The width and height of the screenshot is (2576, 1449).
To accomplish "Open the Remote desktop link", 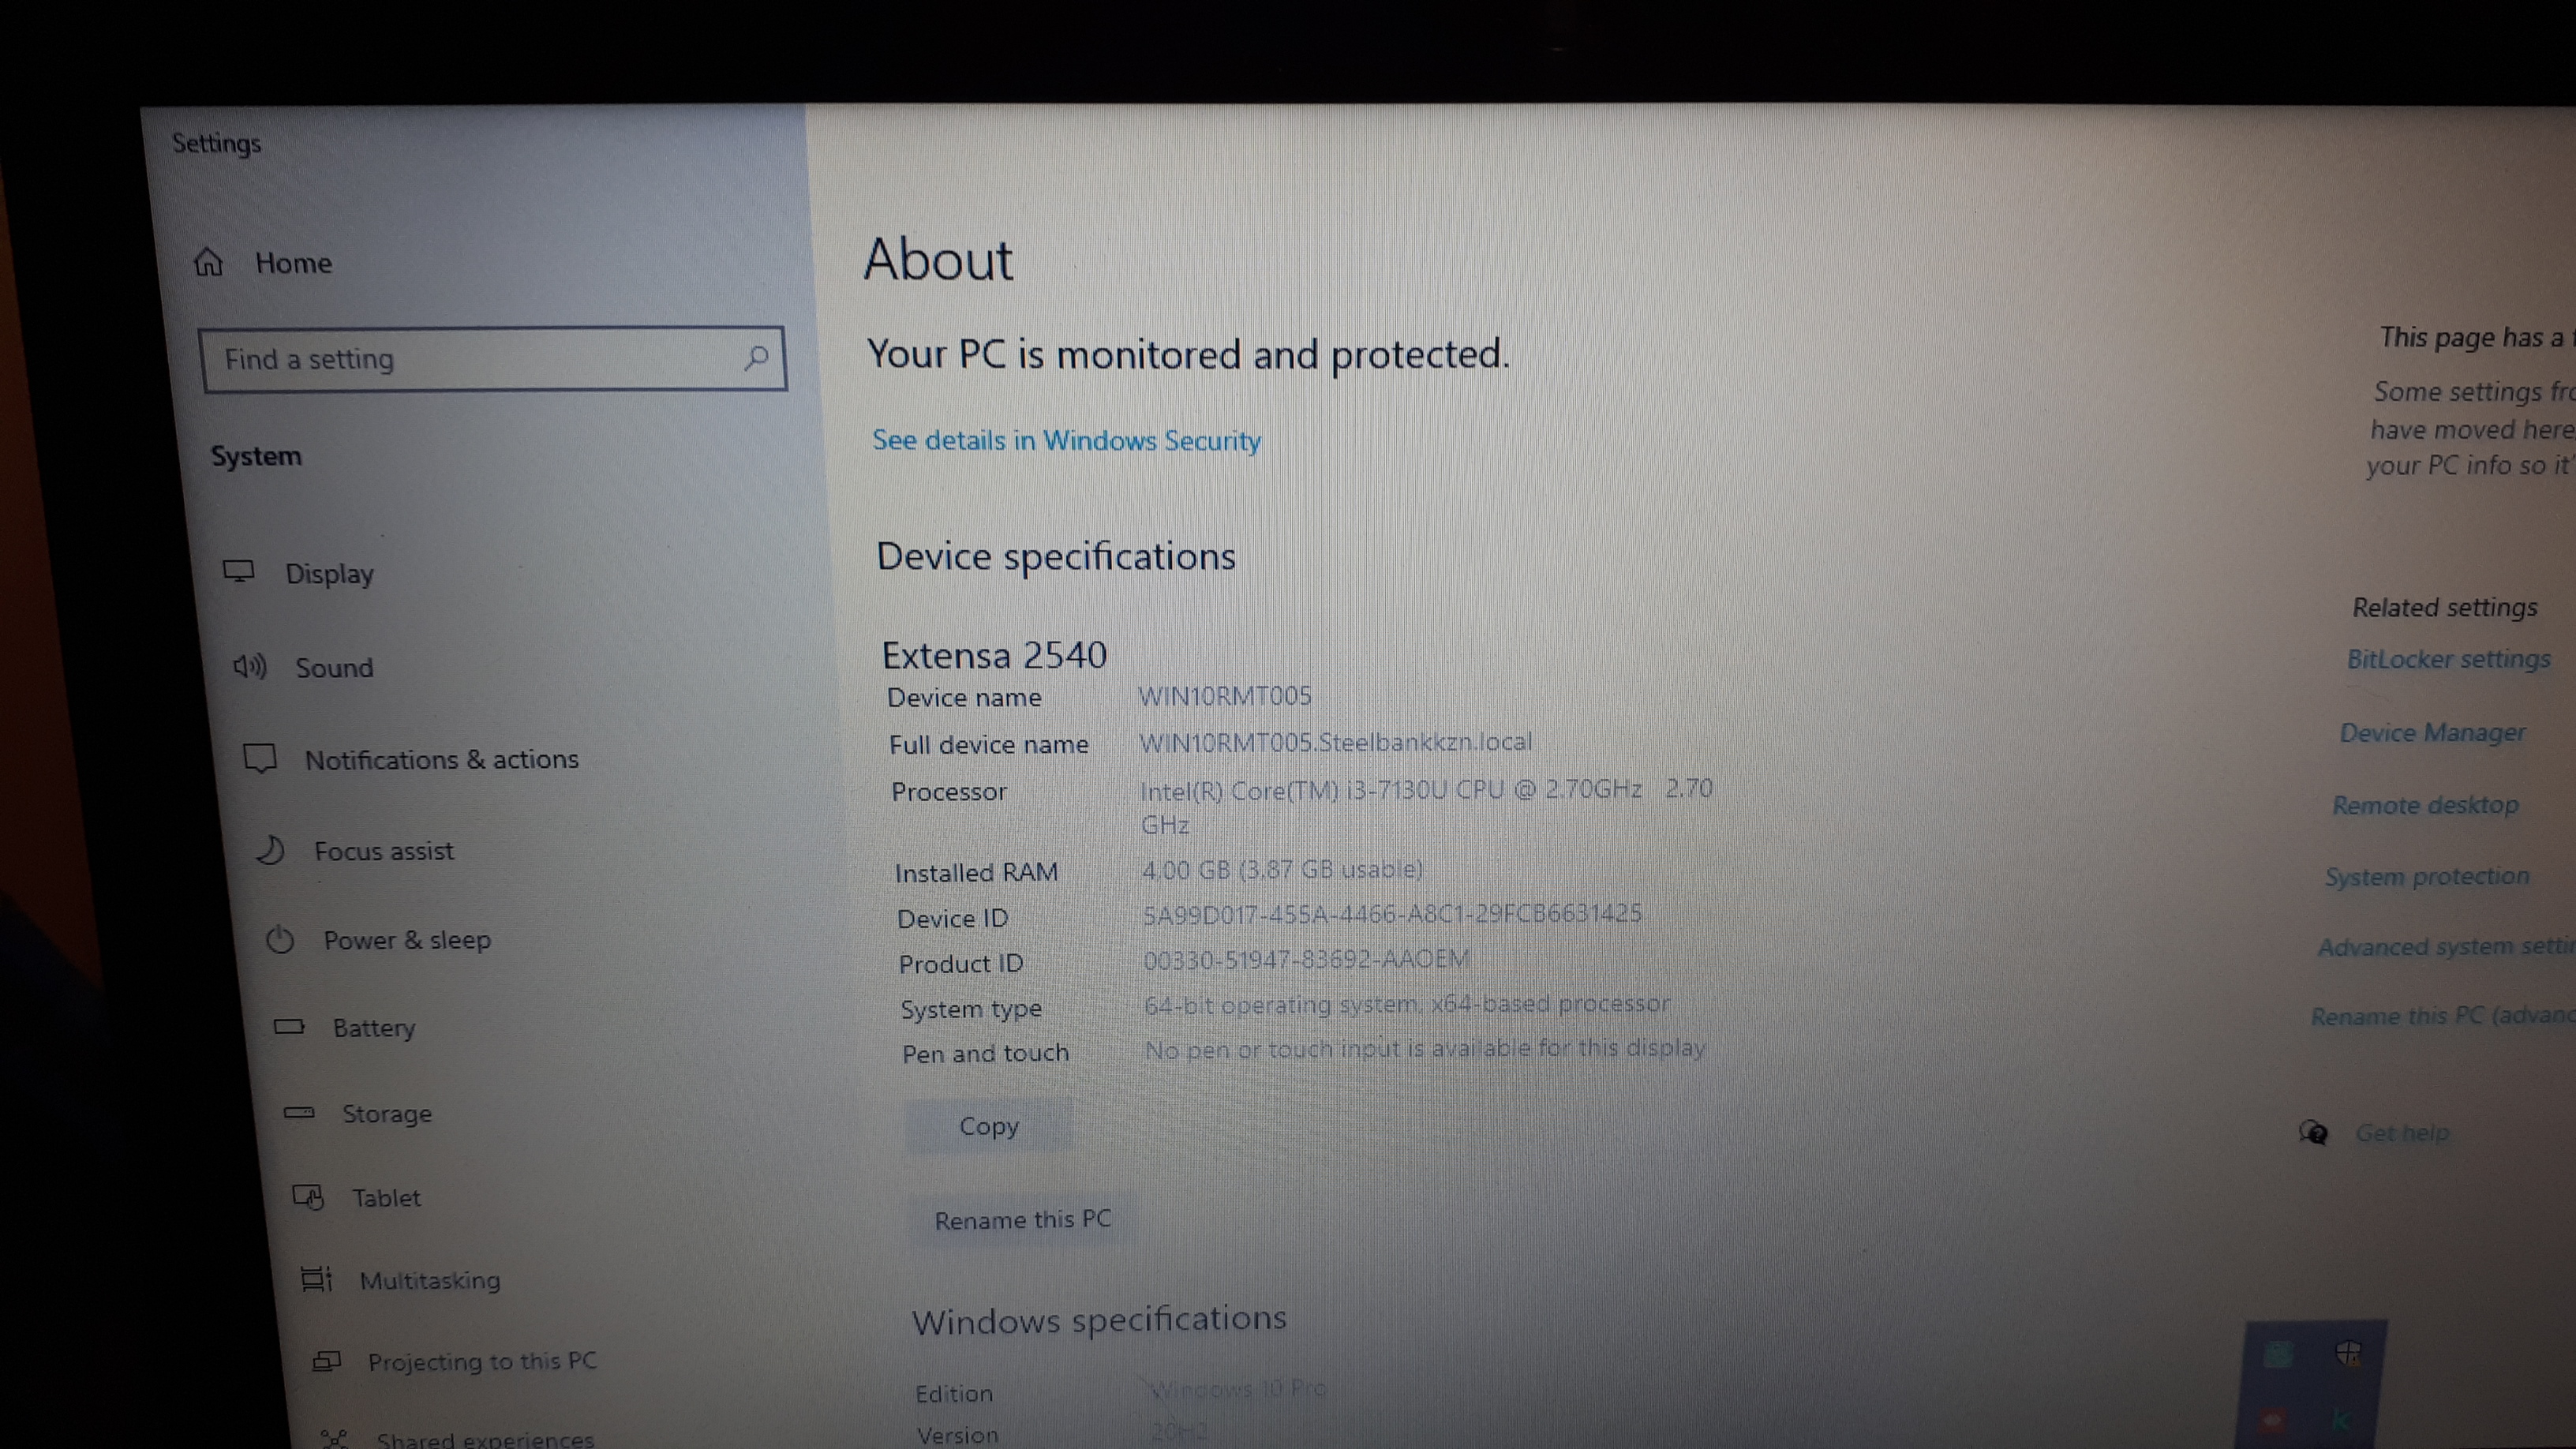I will pyautogui.click(x=2425, y=805).
